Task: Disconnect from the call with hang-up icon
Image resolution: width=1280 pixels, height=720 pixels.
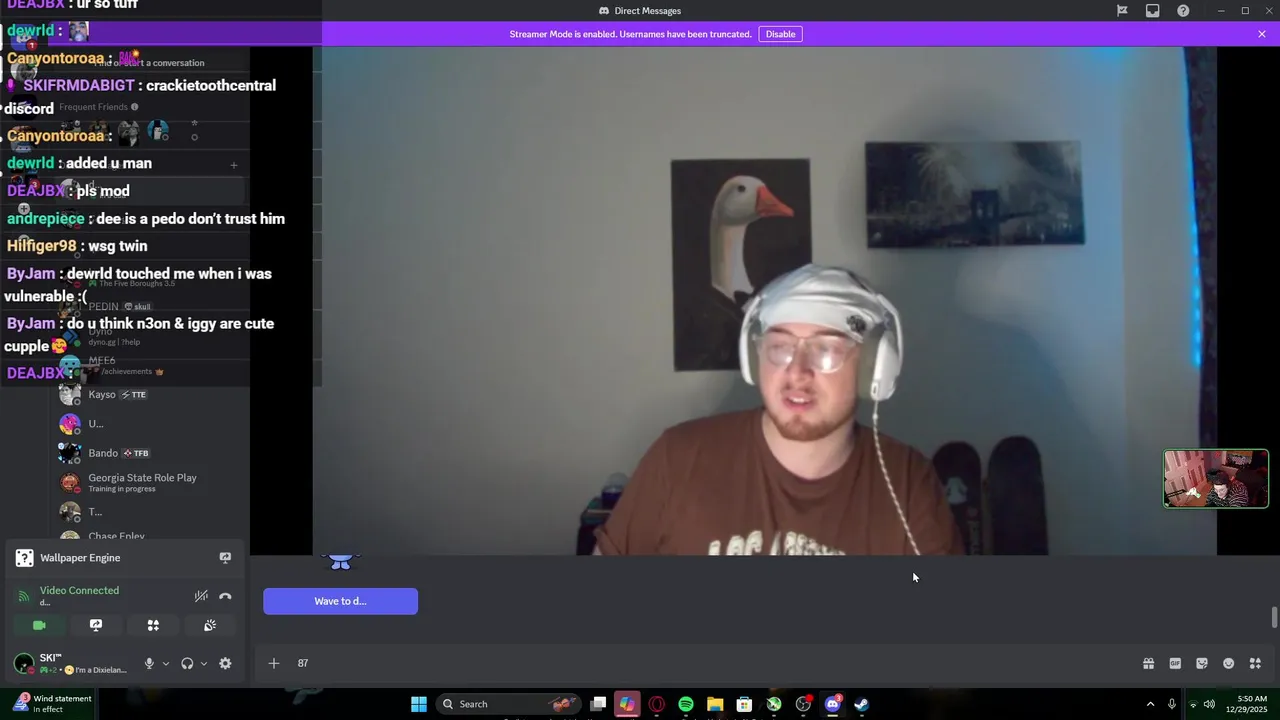Action: pyautogui.click(x=225, y=596)
